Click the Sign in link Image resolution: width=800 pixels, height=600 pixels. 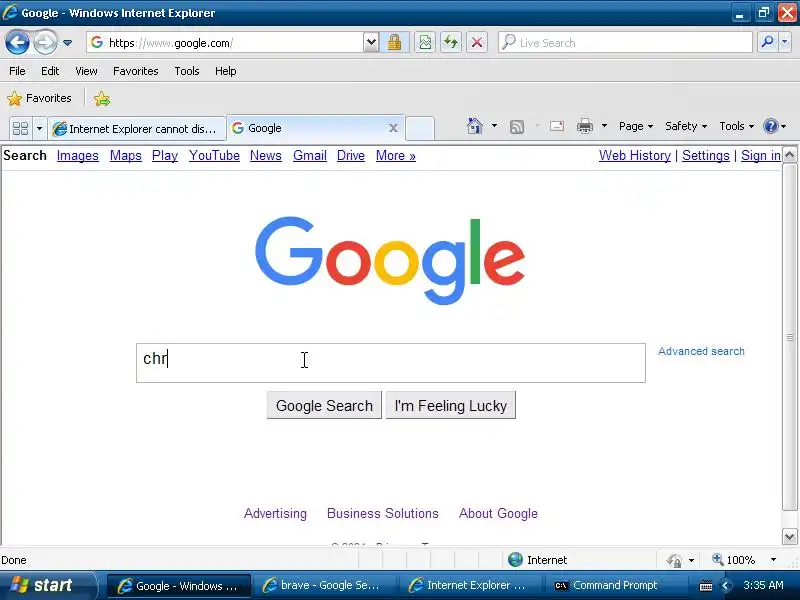(x=761, y=156)
